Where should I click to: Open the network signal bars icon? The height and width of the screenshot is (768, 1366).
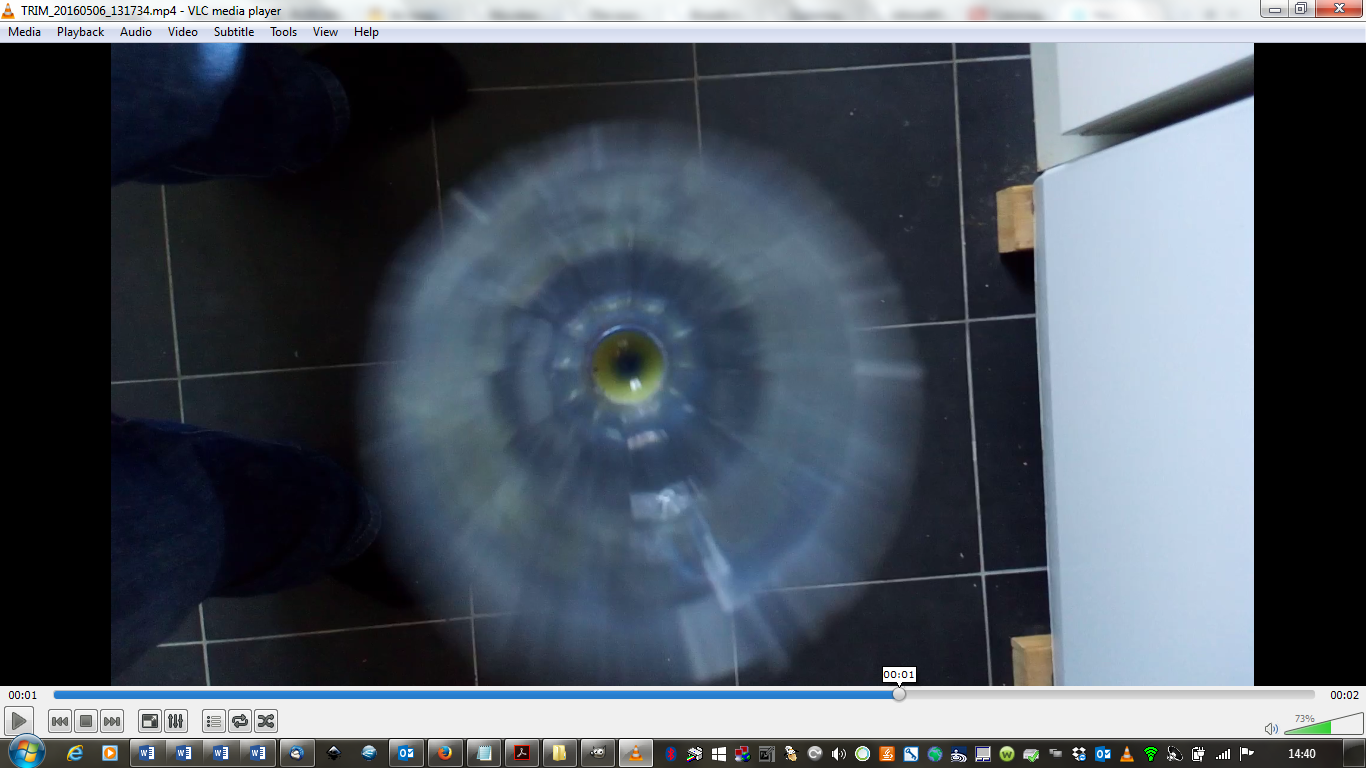click(x=1223, y=753)
